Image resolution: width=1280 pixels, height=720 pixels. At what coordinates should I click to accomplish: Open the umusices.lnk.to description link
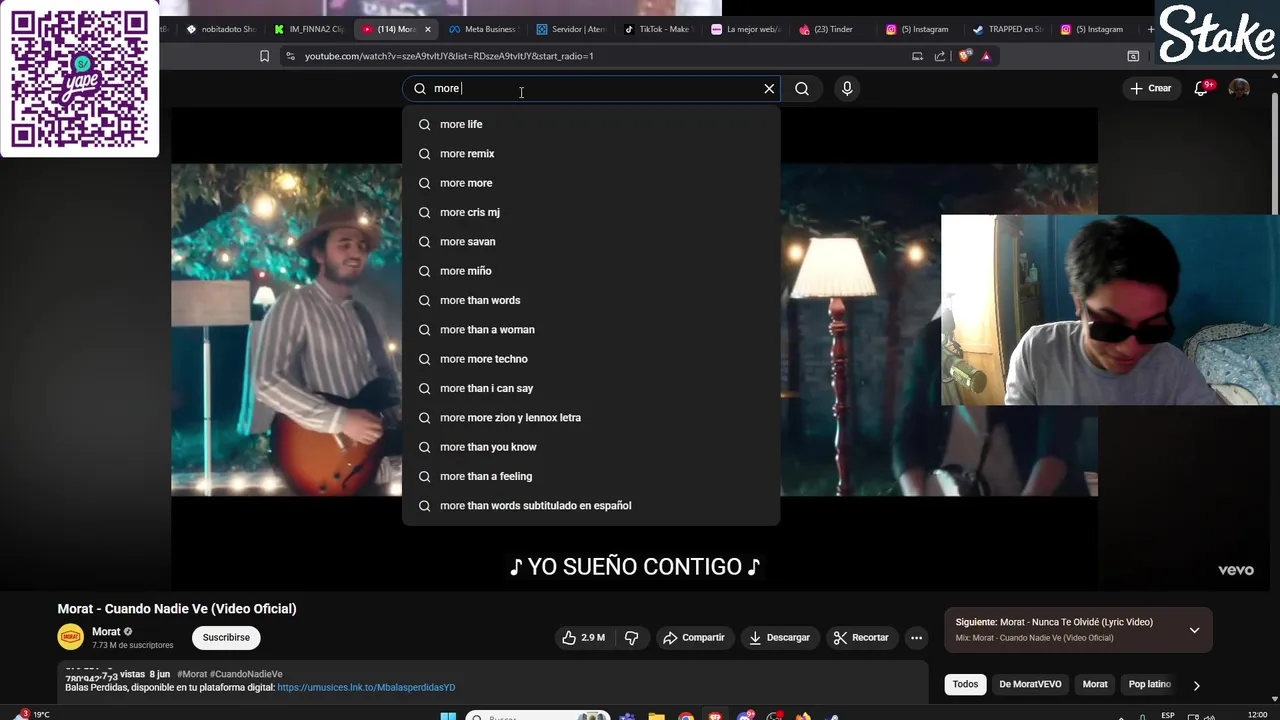click(x=366, y=688)
